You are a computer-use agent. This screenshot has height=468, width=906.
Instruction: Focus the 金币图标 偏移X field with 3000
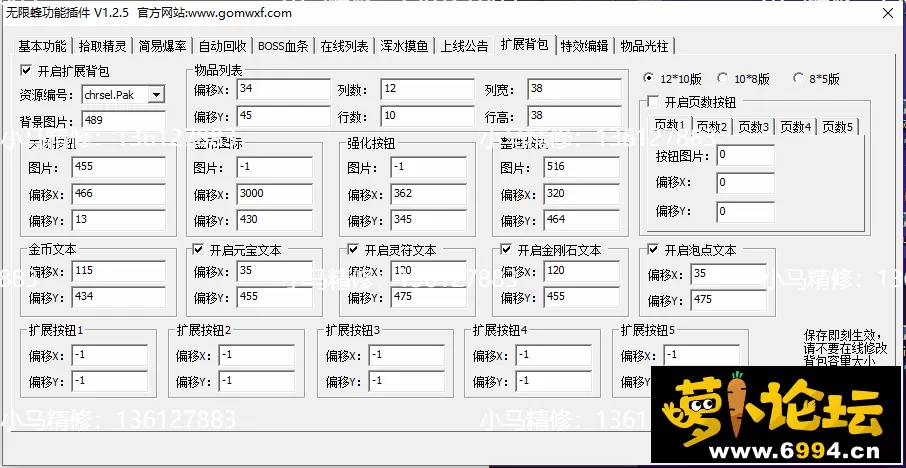(274, 194)
